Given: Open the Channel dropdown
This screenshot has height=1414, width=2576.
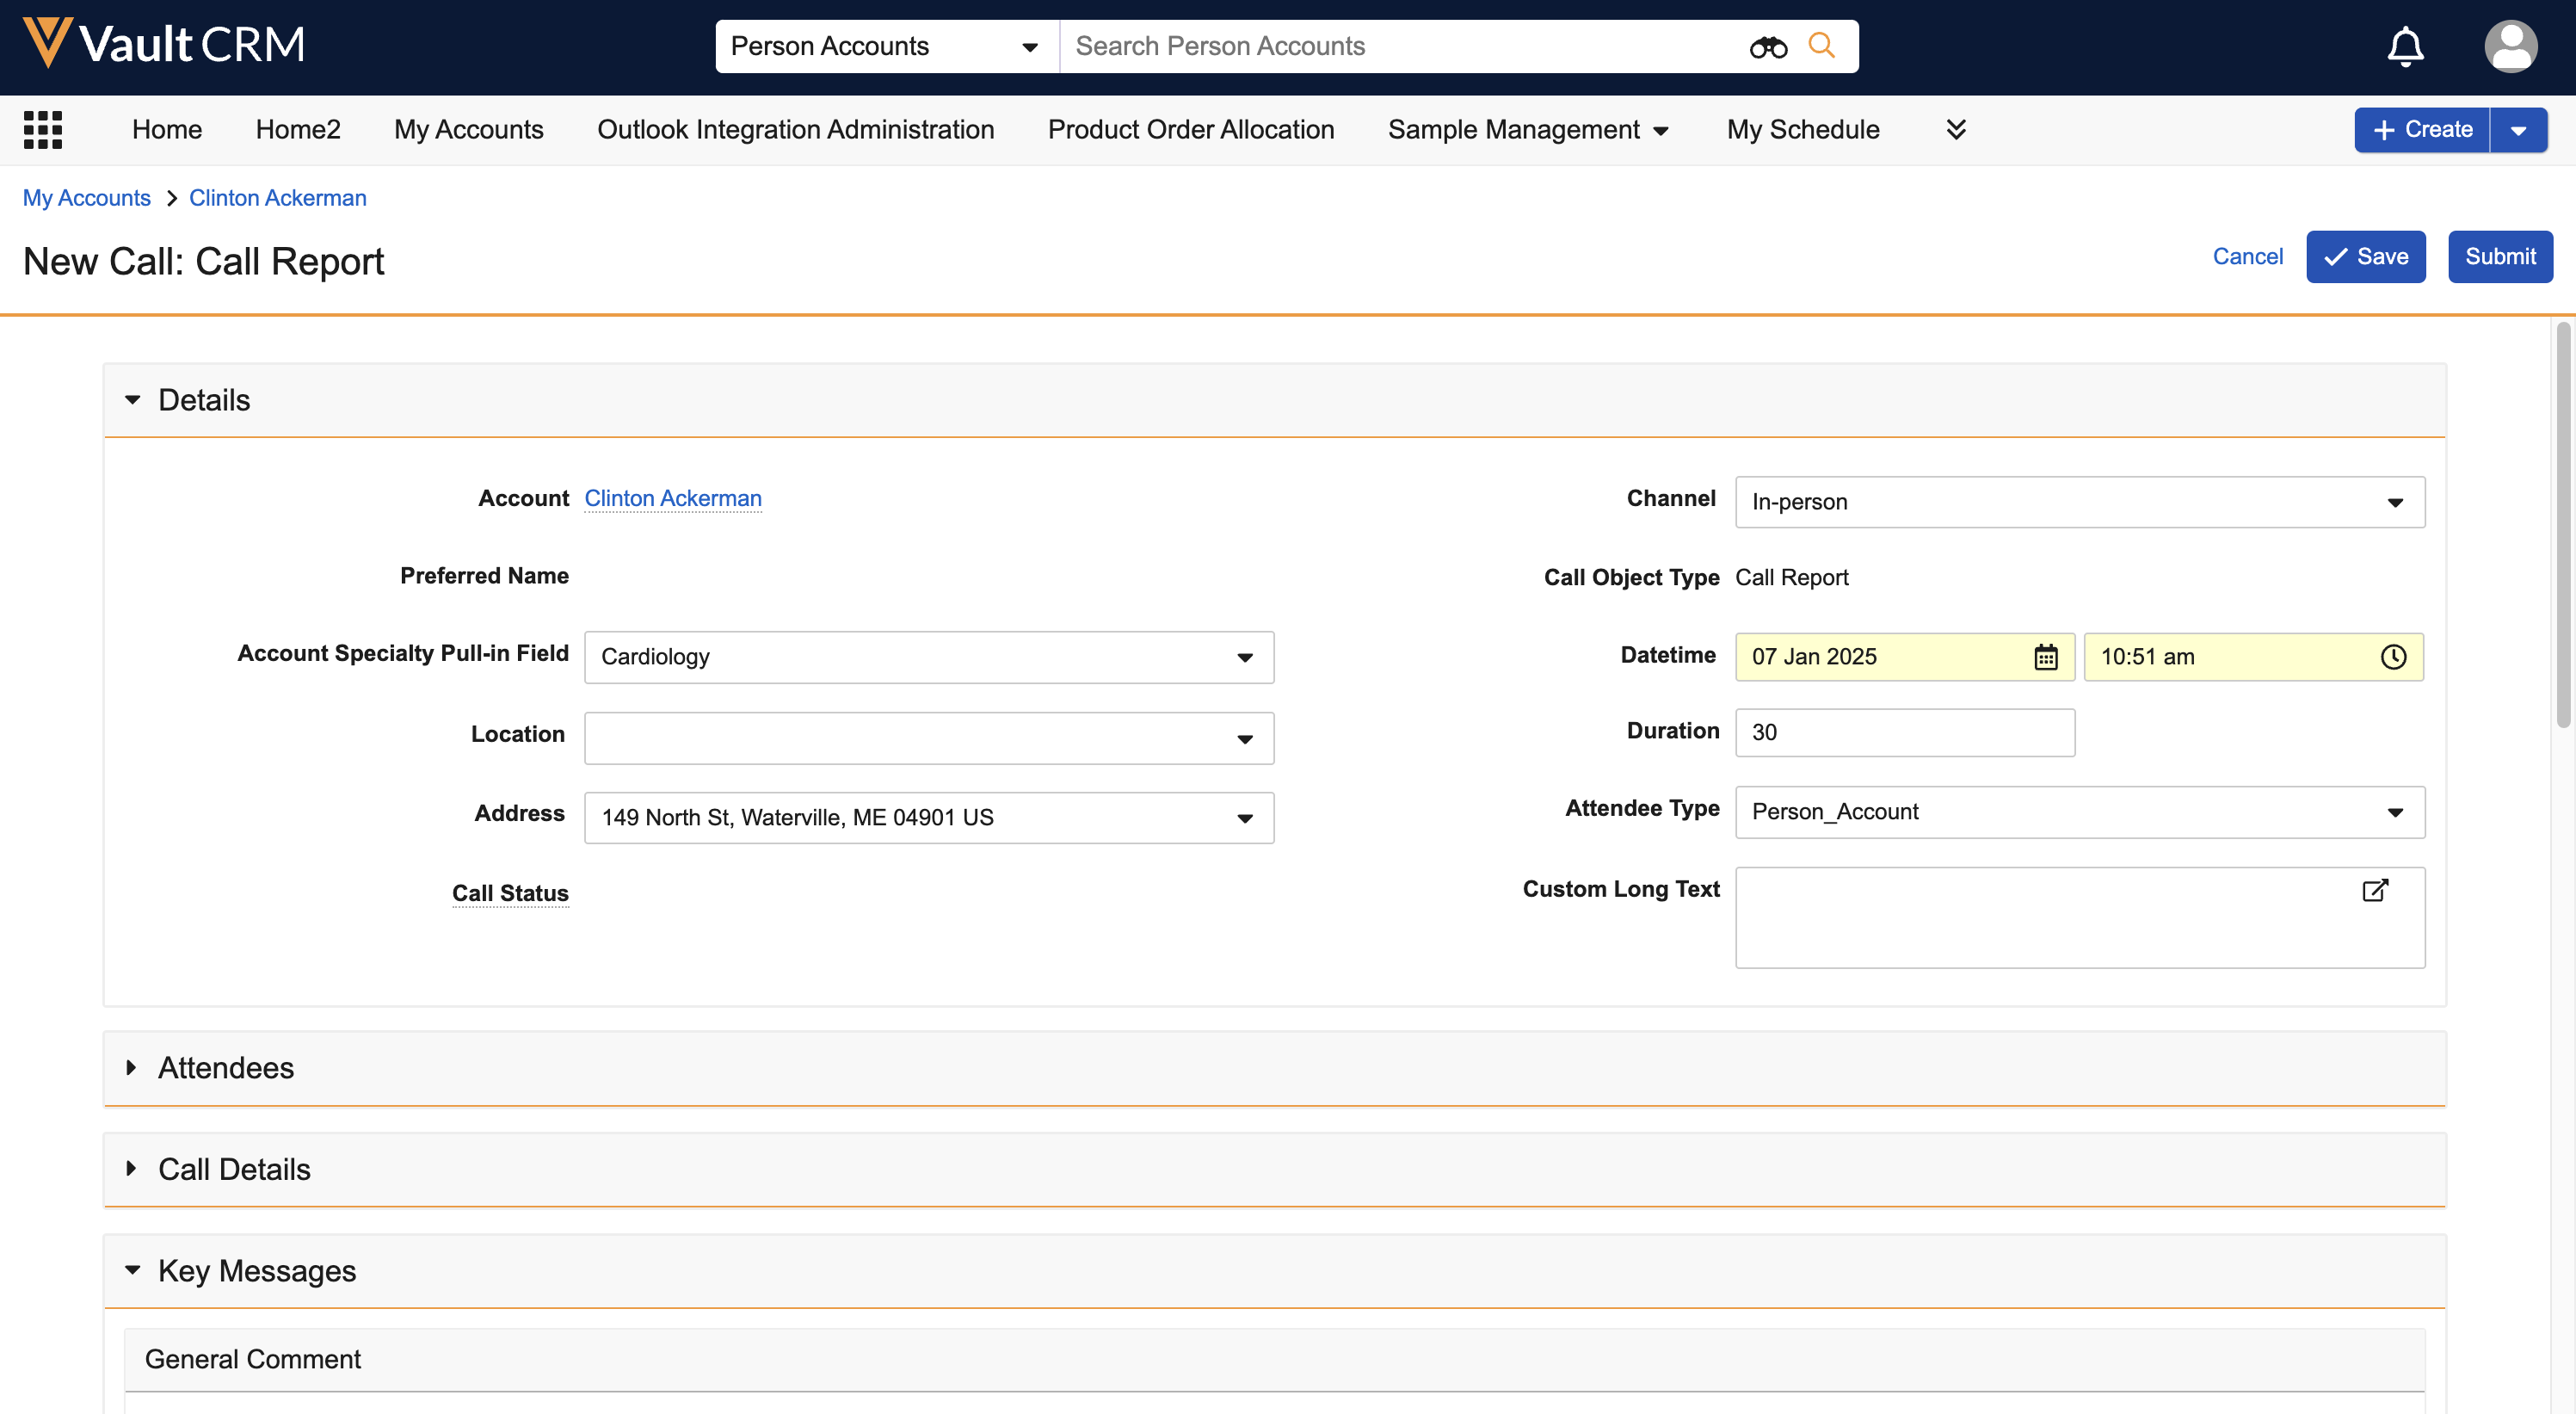Looking at the screenshot, I should point(2079,502).
